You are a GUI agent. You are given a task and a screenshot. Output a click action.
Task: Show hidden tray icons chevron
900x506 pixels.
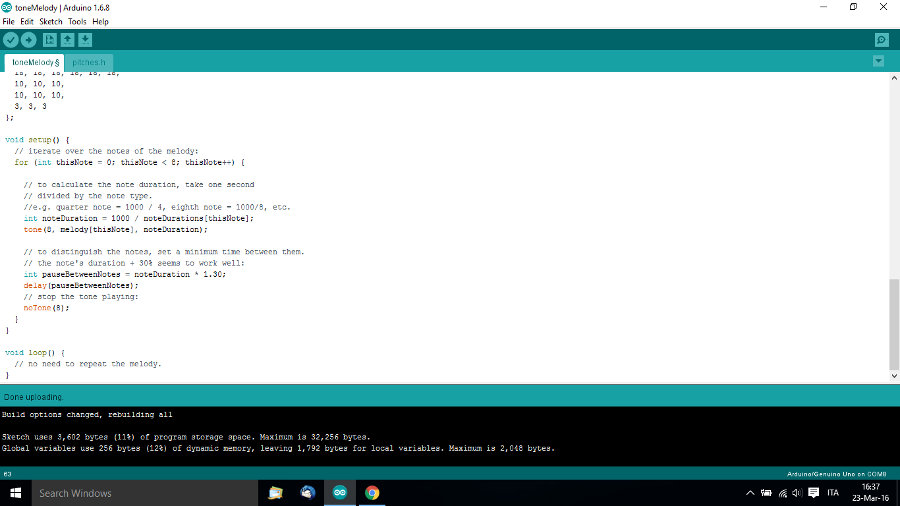click(x=750, y=493)
